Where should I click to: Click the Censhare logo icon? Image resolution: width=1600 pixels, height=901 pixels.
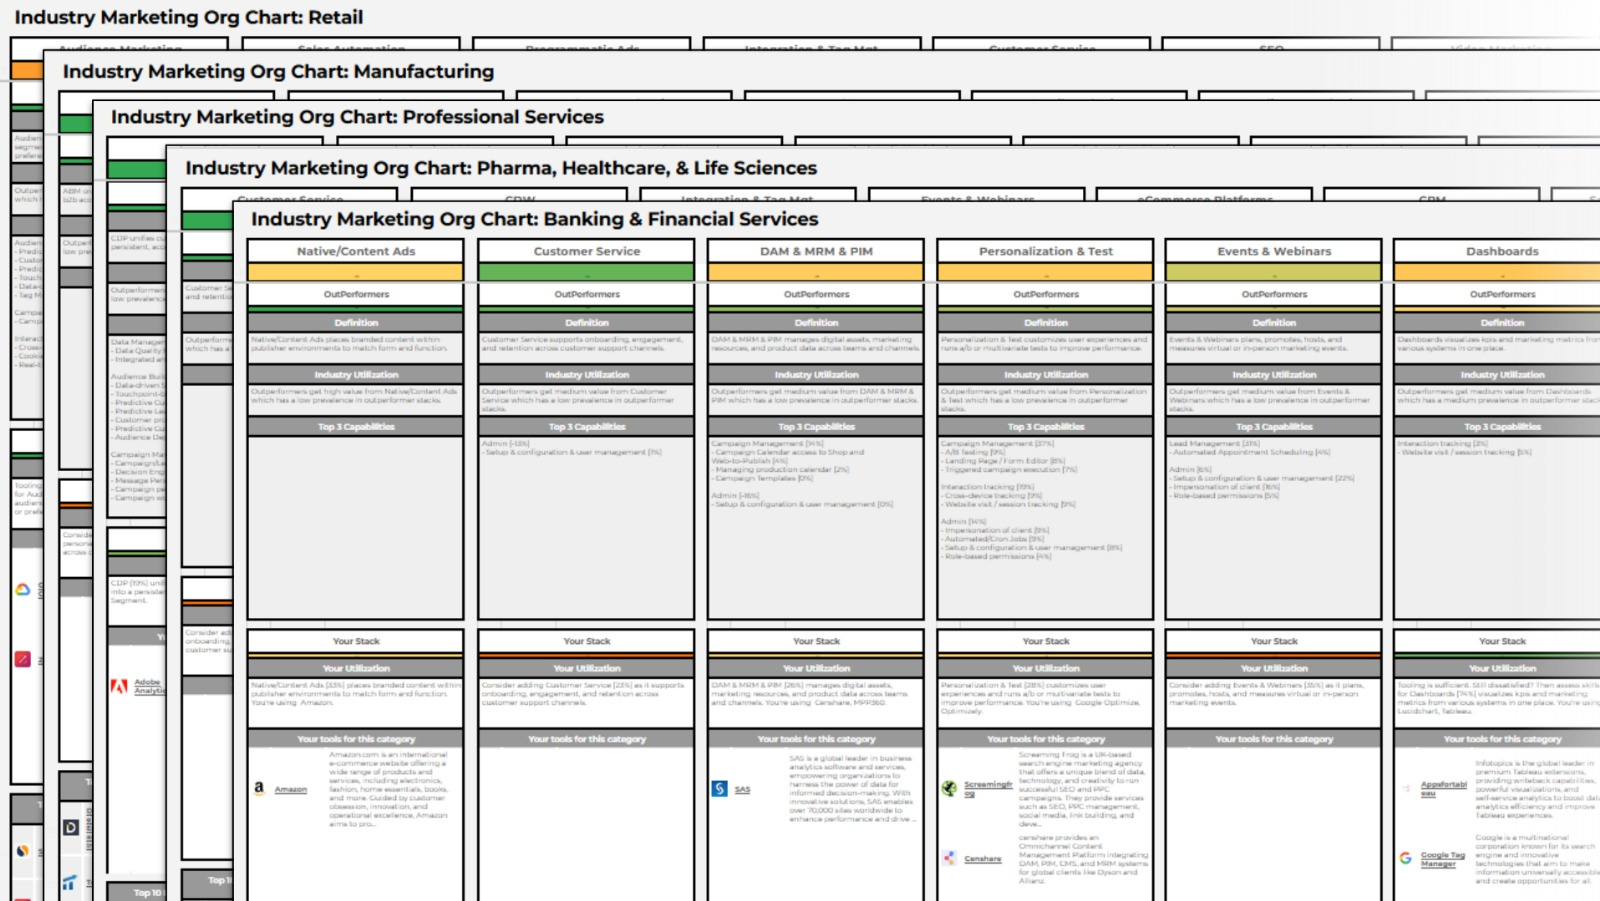[949, 858]
